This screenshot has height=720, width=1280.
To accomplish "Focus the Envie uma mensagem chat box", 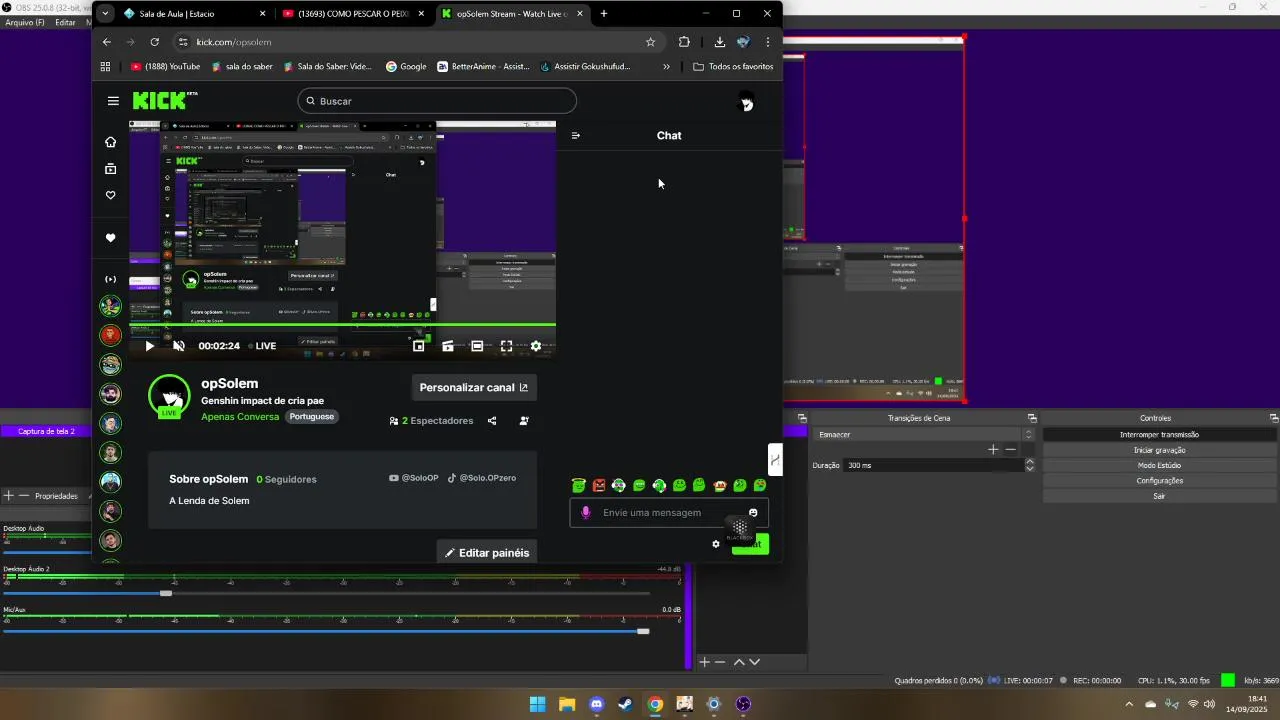I will tap(669, 513).
